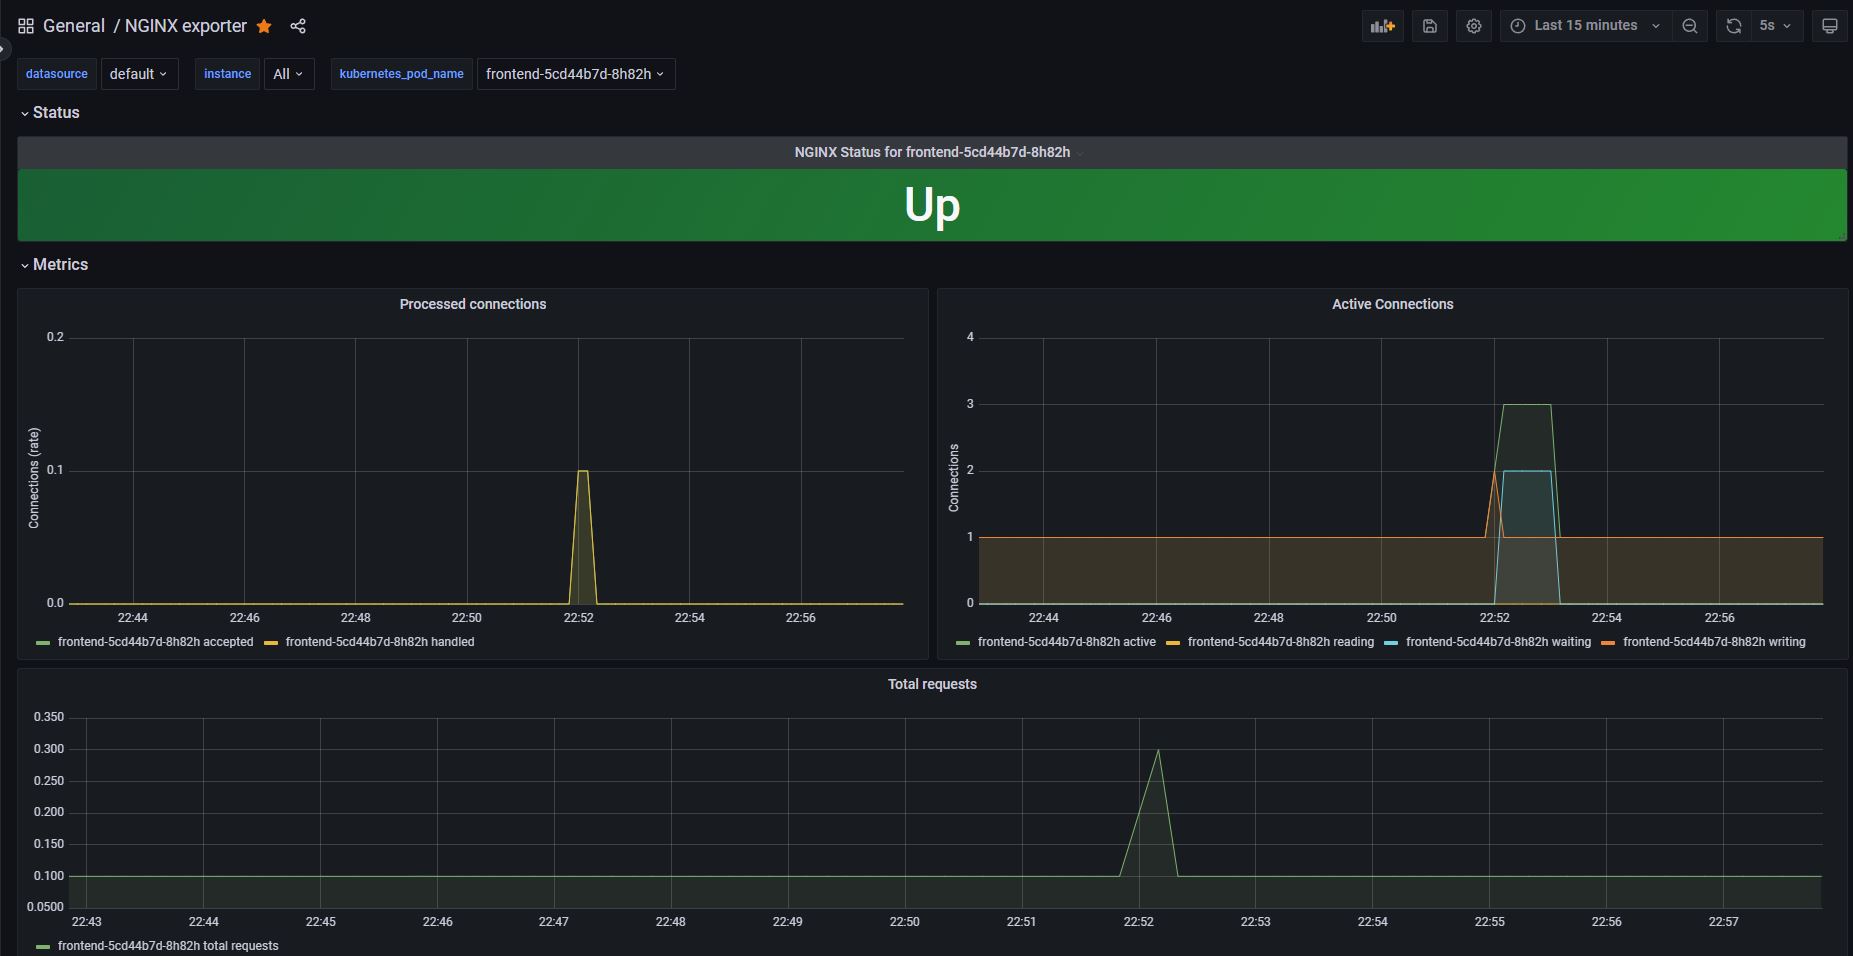Screen dimensions: 1853x956
Task: Toggle the active series in legend
Action: tap(1066, 642)
